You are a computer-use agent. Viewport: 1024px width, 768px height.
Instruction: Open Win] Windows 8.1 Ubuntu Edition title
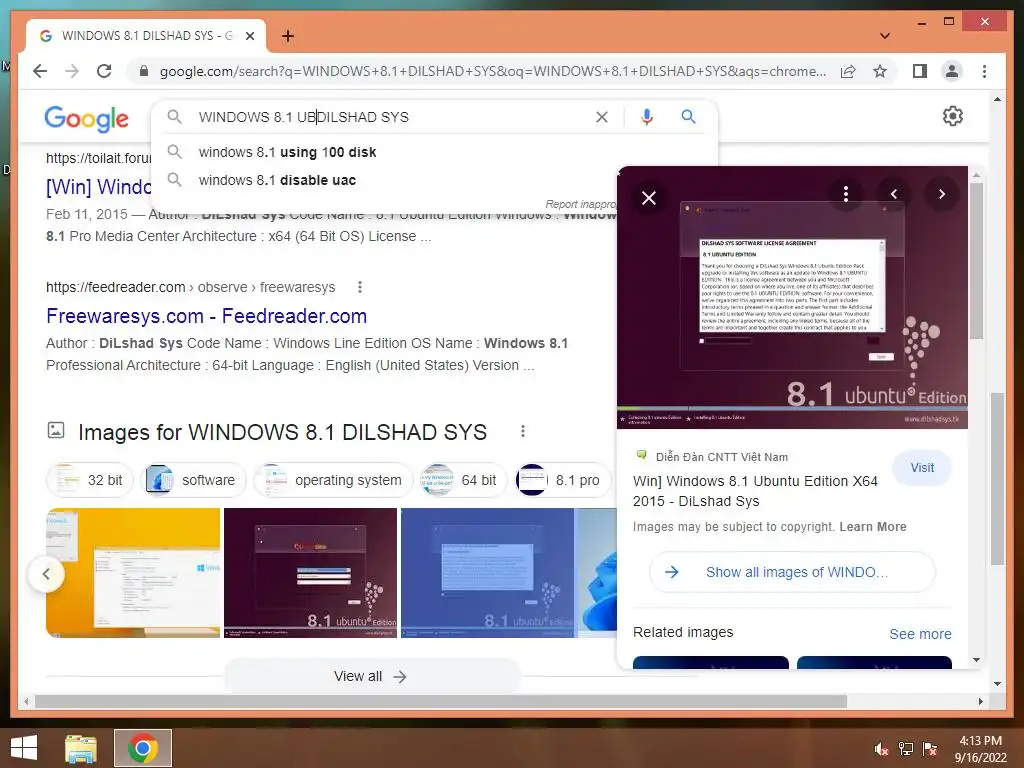755,491
